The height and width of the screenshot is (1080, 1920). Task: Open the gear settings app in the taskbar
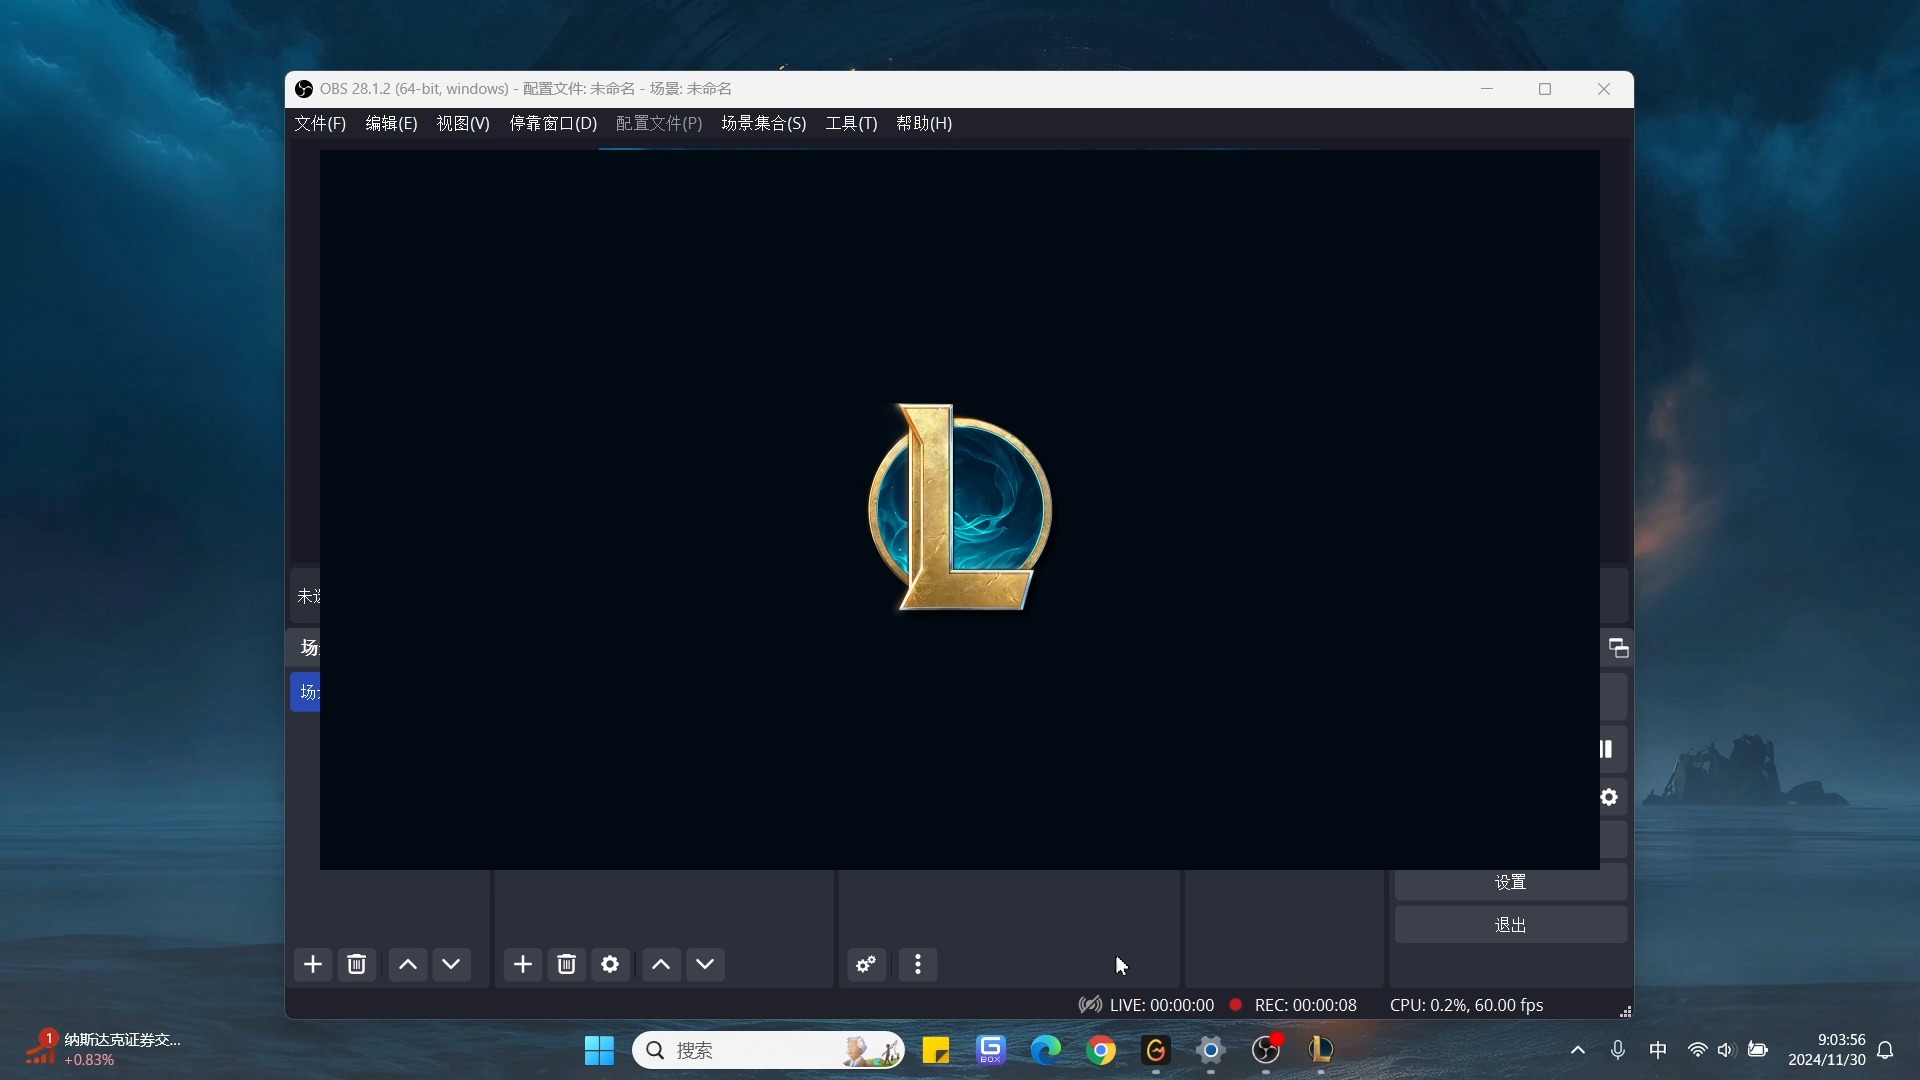pyautogui.click(x=1211, y=1050)
